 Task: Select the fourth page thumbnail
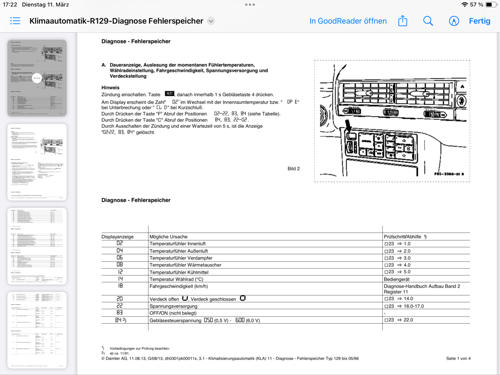(37, 330)
